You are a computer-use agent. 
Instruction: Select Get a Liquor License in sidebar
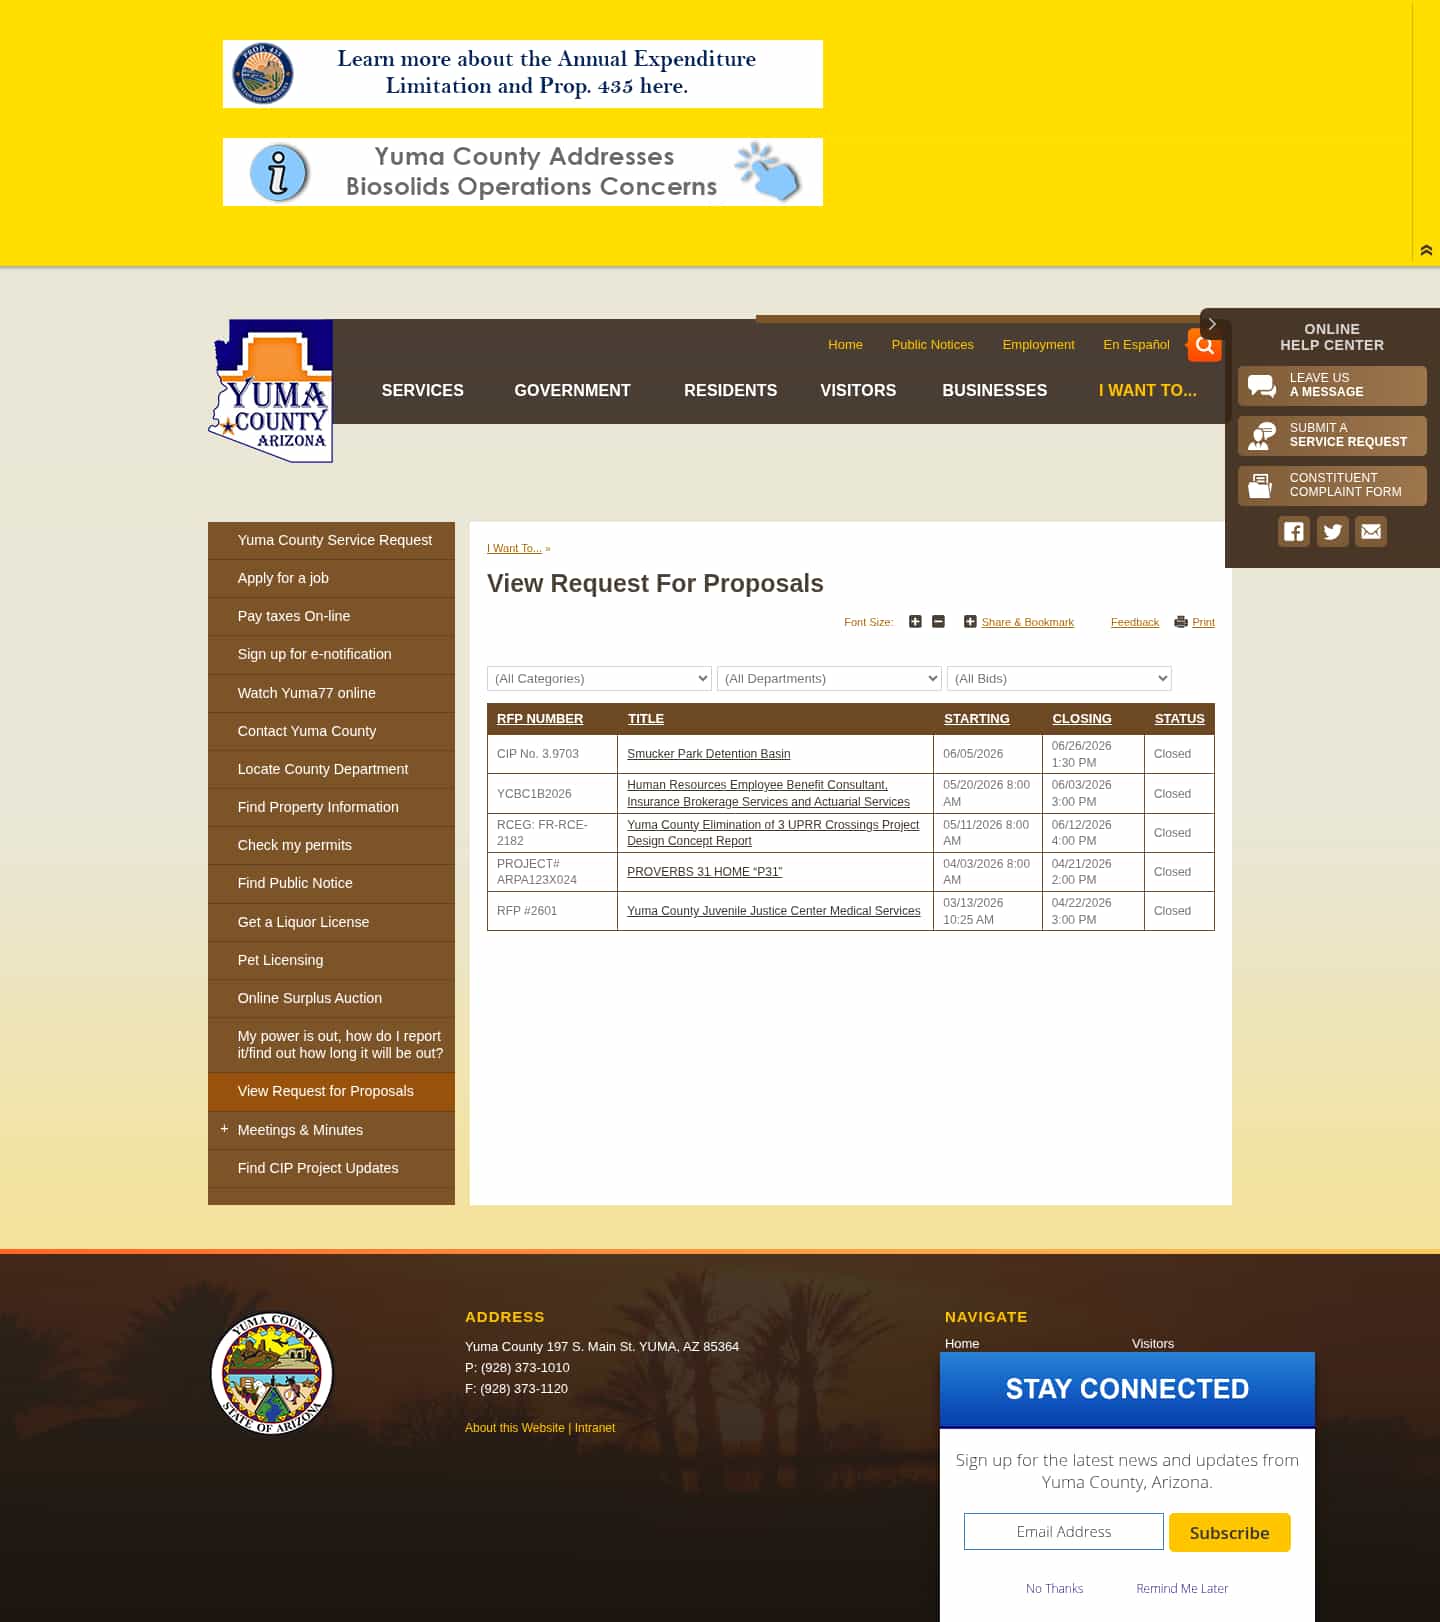[331, 922]
